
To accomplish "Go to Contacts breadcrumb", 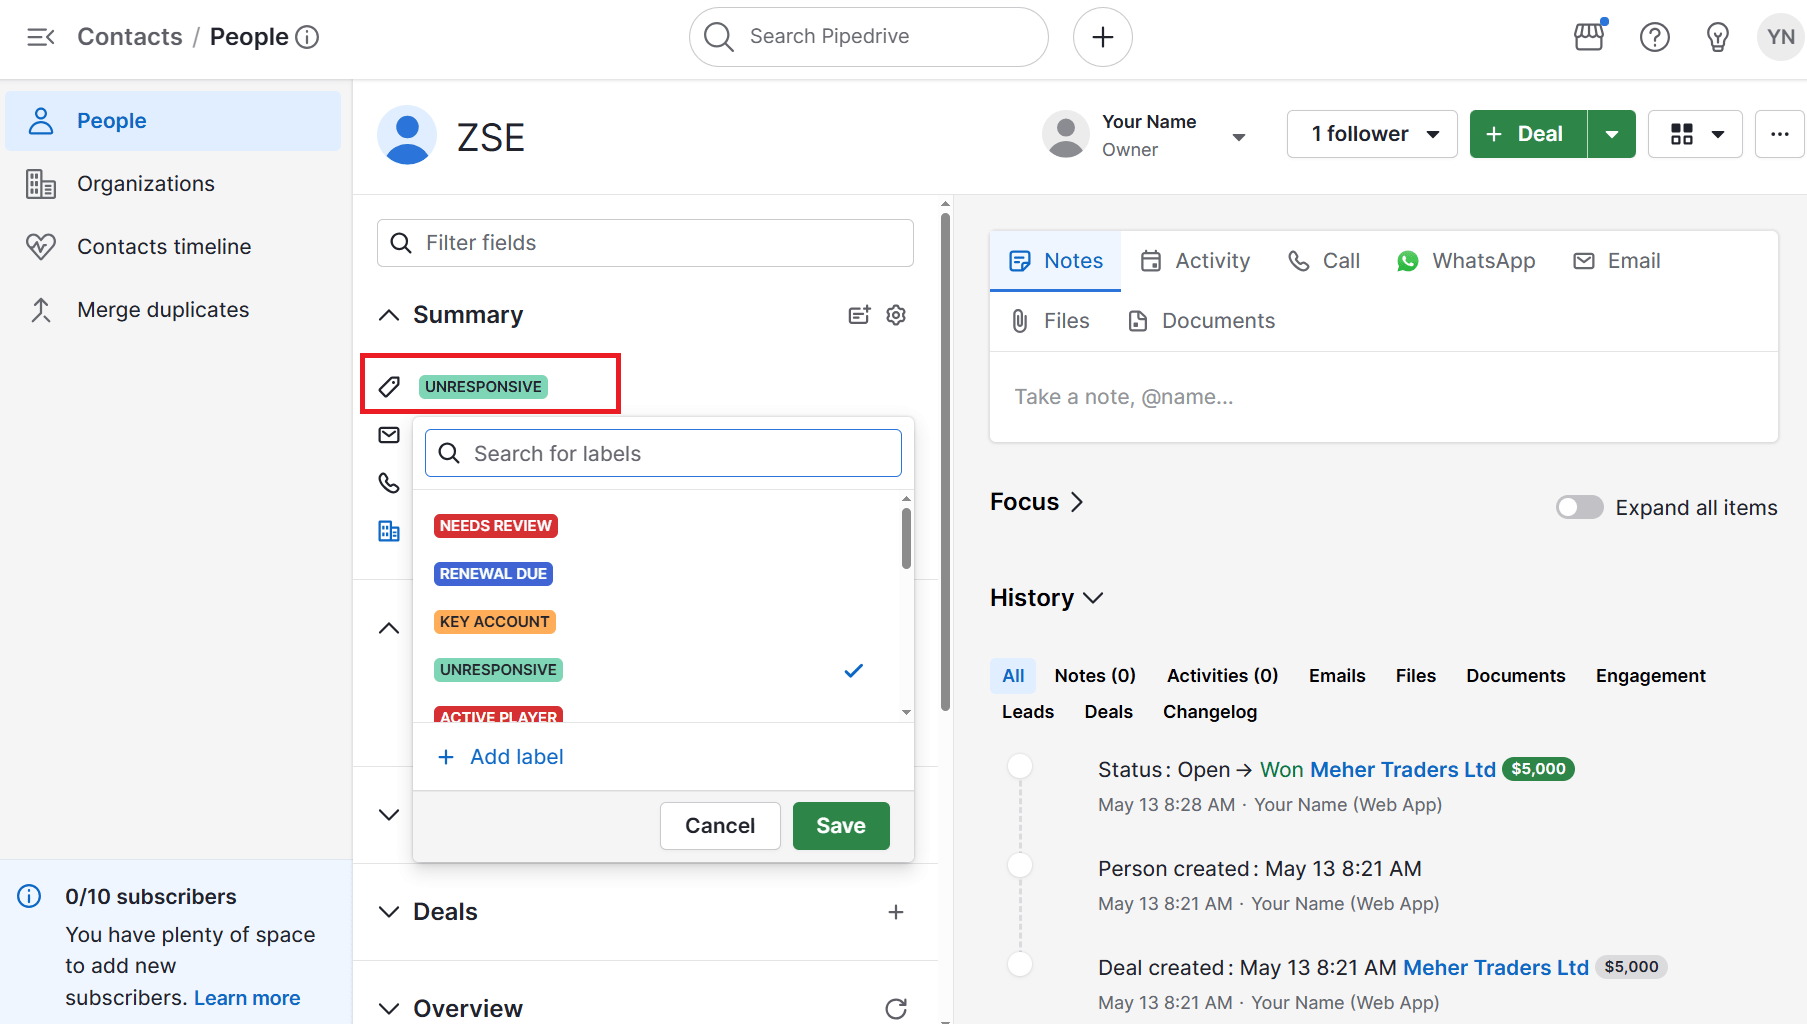I will 130,37.
